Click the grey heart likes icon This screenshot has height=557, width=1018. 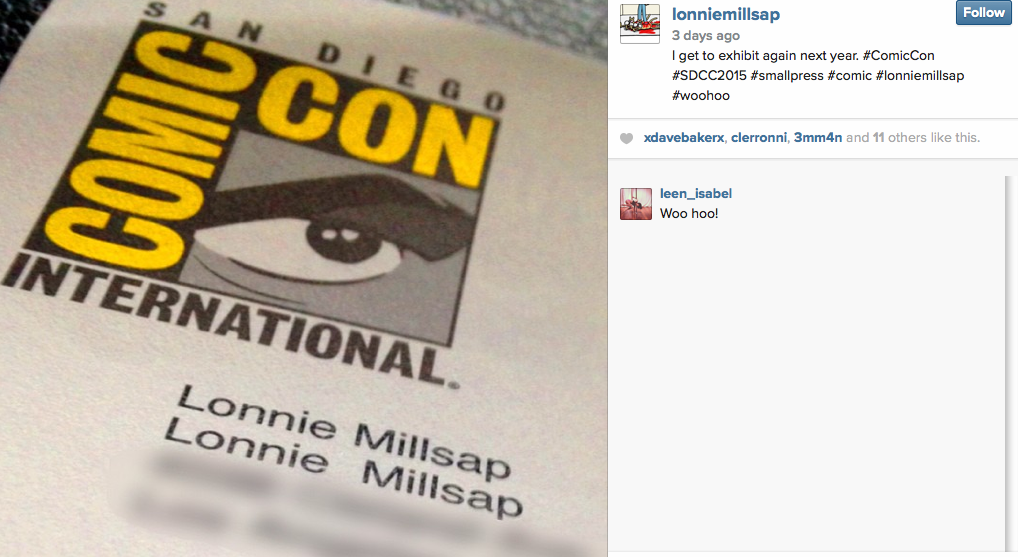[x=626, y=138]
